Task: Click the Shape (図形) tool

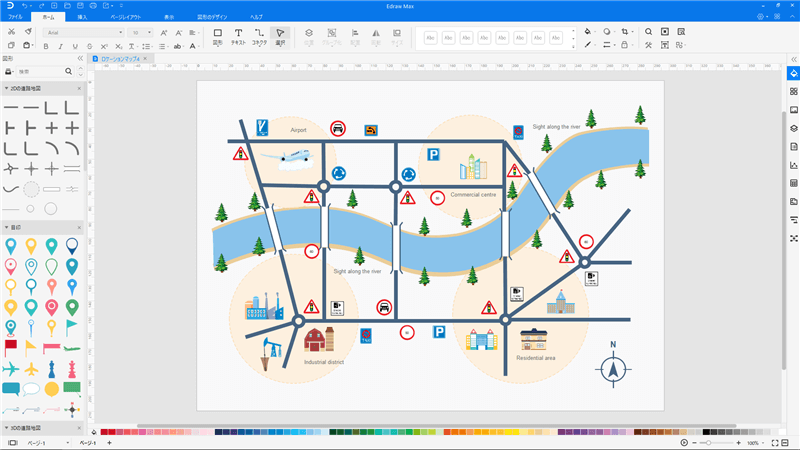Action: click(x=217, y=37)
